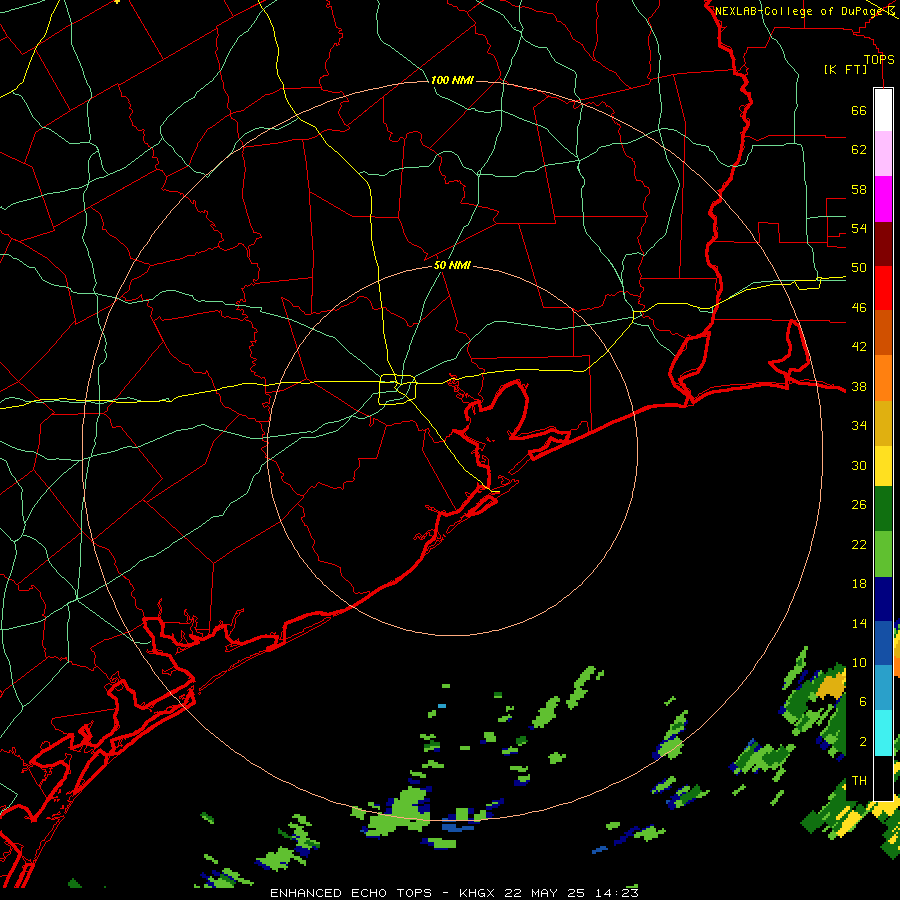Click the '14' legend value
900x900 pixels.
pyautogui.click(x=859, y=623)
